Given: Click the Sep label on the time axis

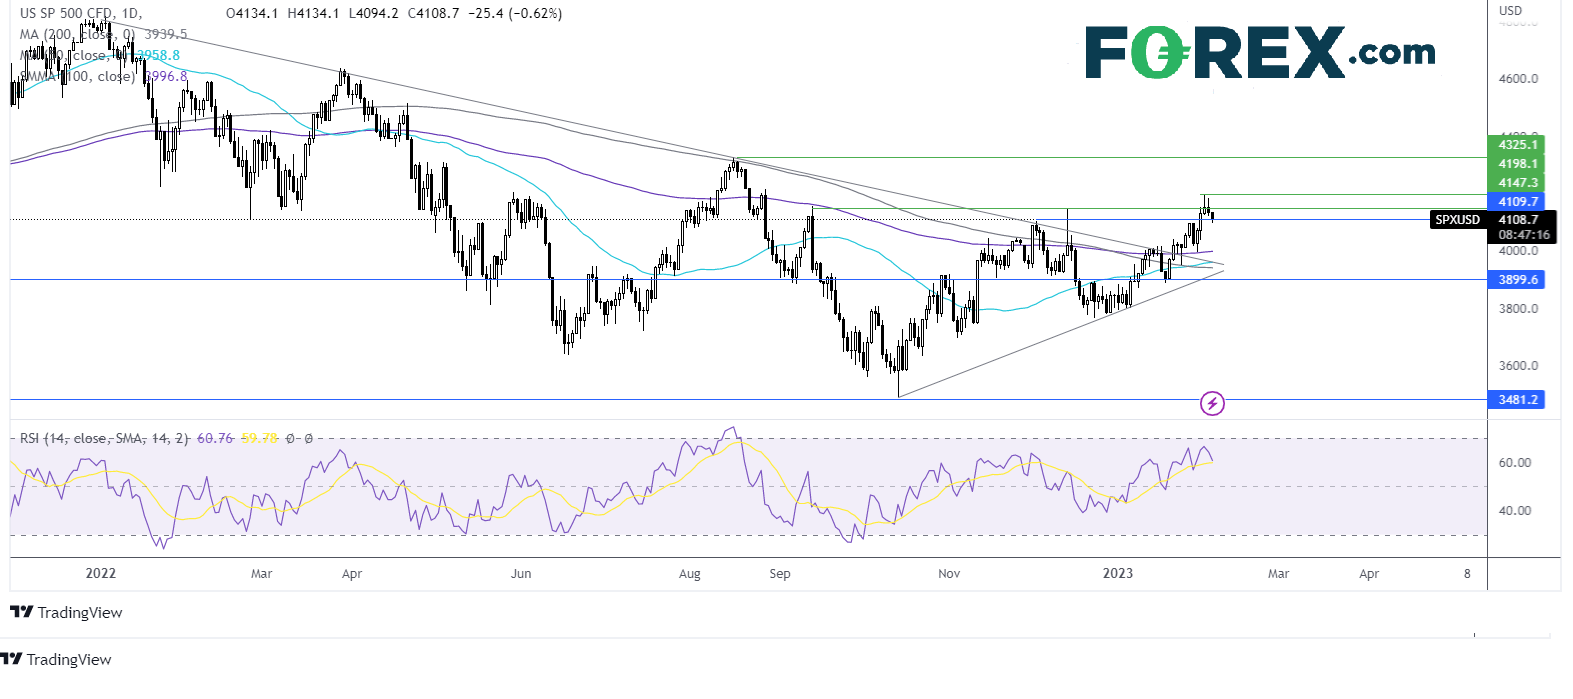Looking at the screenshot, I should pyautogui.click(x=780, y=574).
